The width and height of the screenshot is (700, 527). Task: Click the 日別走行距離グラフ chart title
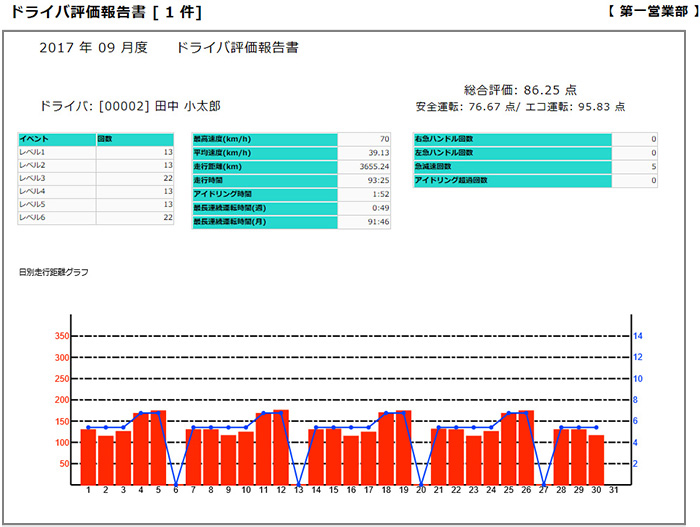click(x=53, y=271)
